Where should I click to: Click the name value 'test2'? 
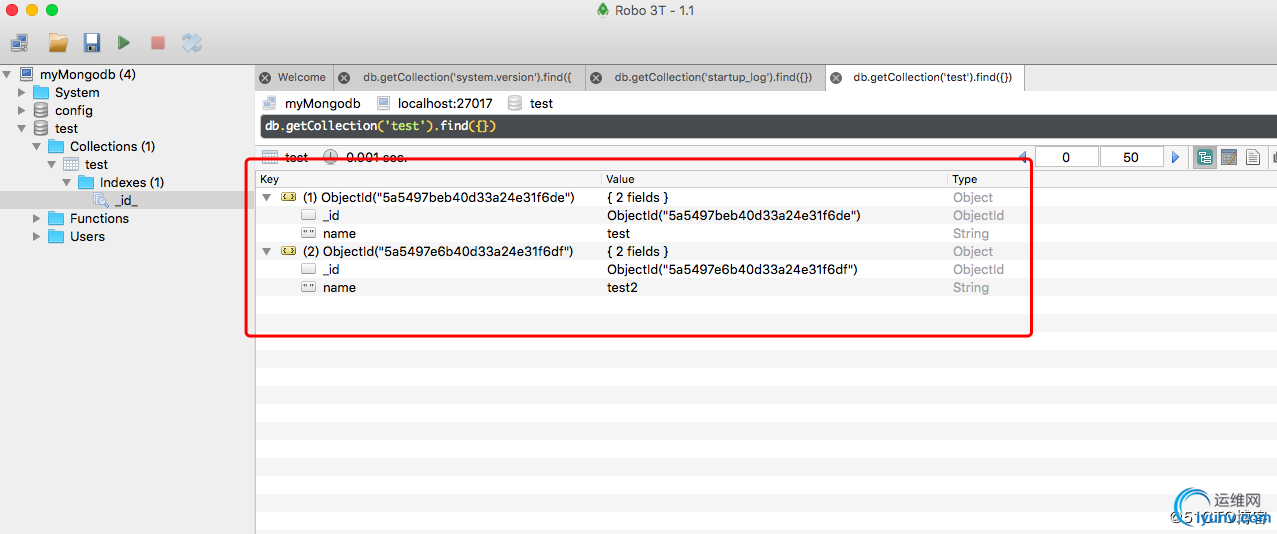(x=622, y=288)
